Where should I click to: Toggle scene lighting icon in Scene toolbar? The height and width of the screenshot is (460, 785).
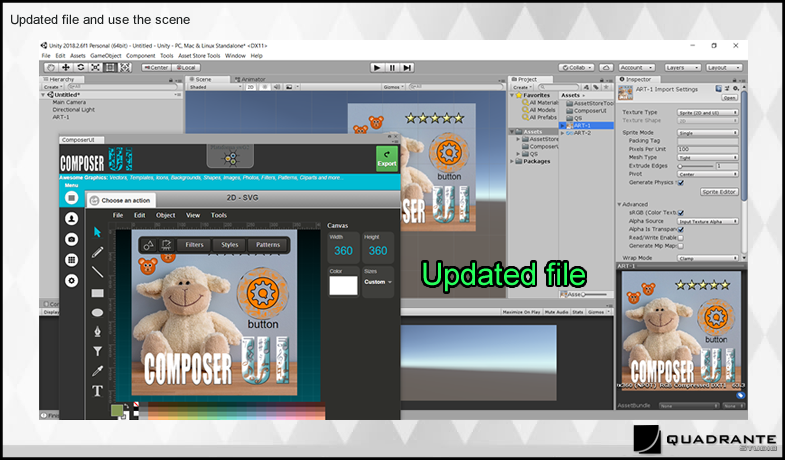coord(264,87)
